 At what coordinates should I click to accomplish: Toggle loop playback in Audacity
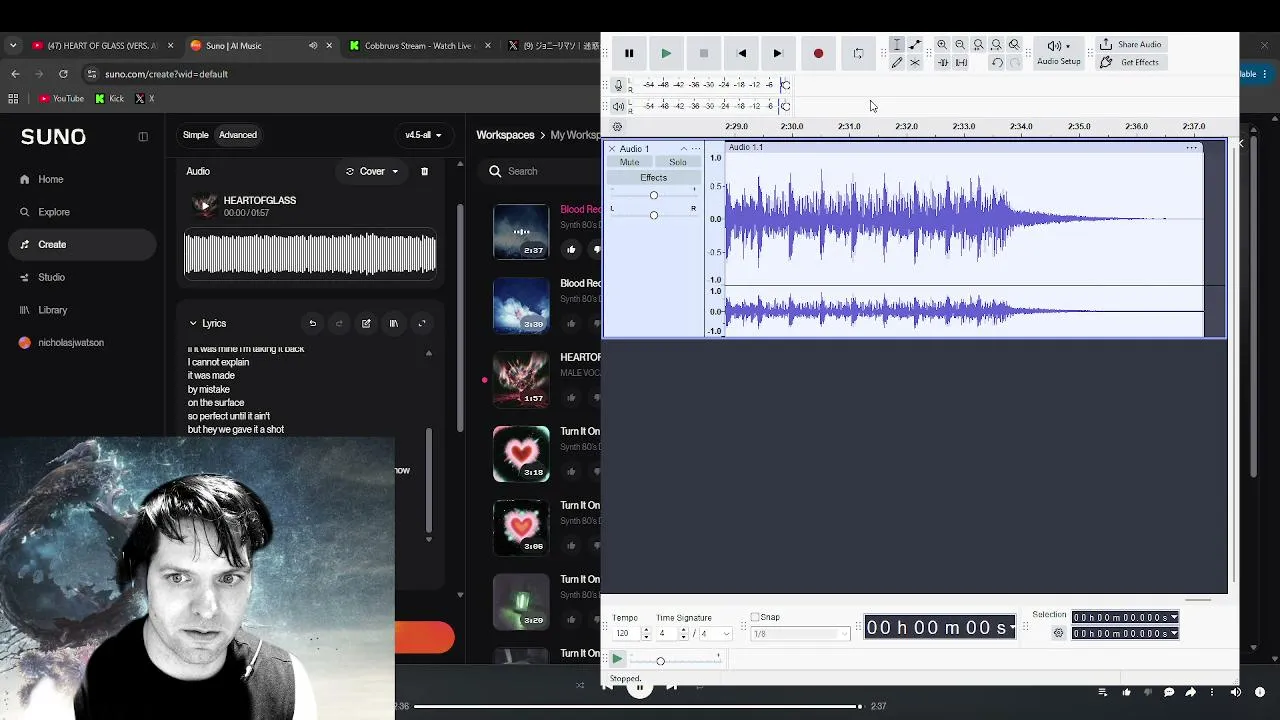tap(858, 53)
